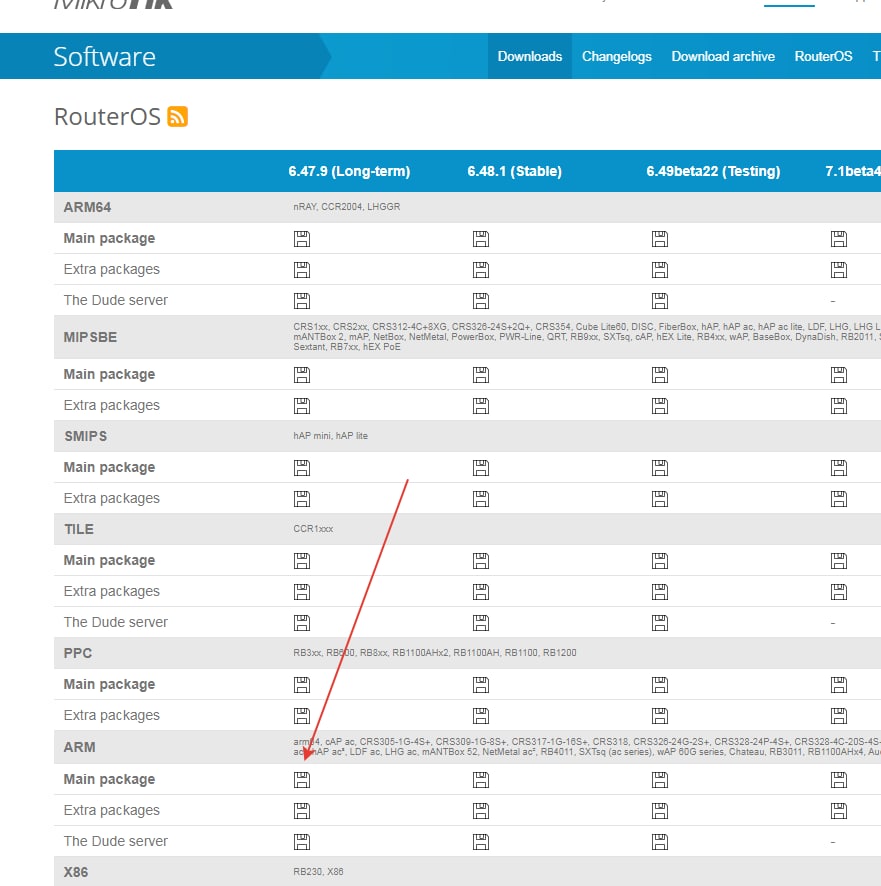Download ARM64 Extra packages 6.47.9 Long-term
Image resolution: width=881 pixels, height=886 pixels.
(302, 270)
